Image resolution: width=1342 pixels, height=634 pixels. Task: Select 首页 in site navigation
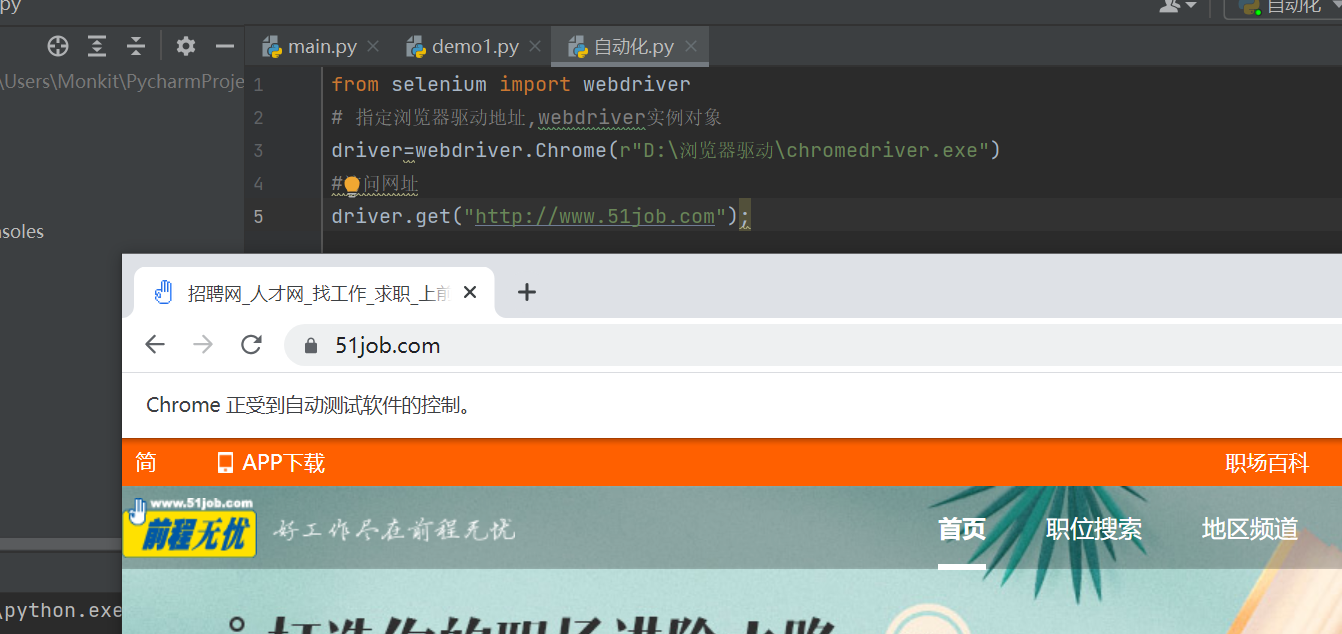[x=962, y=529]
